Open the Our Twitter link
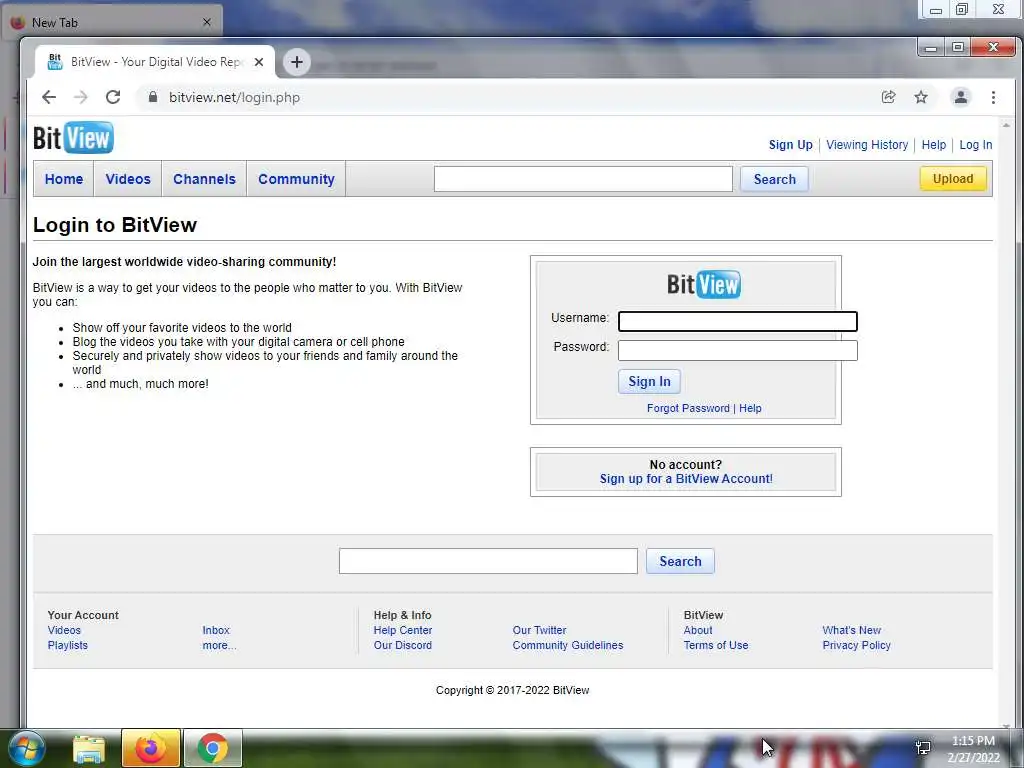This screenshot has width=1024, height=768. (539, 630)
